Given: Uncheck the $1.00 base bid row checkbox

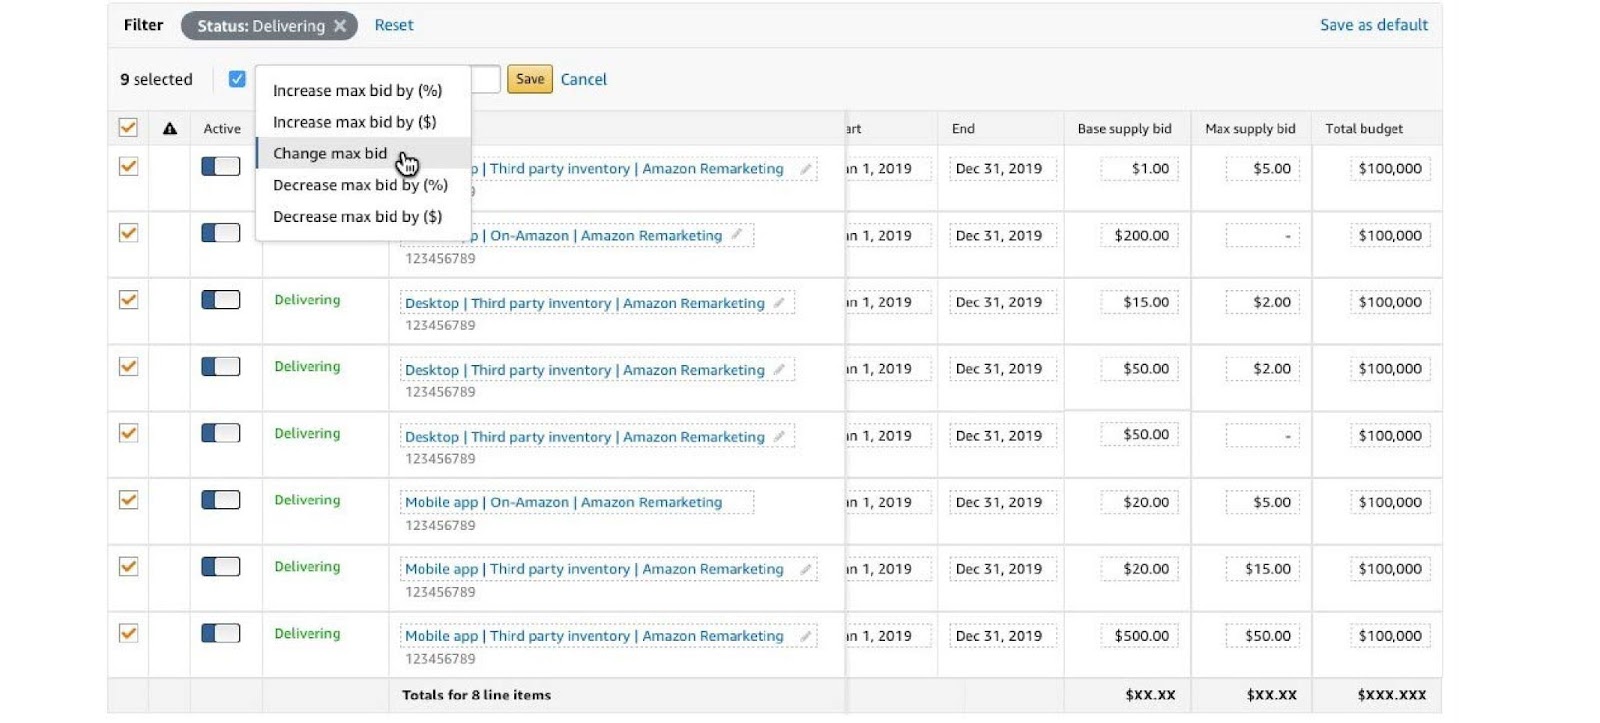Looking at the screenshot, I should click(128, 166).
